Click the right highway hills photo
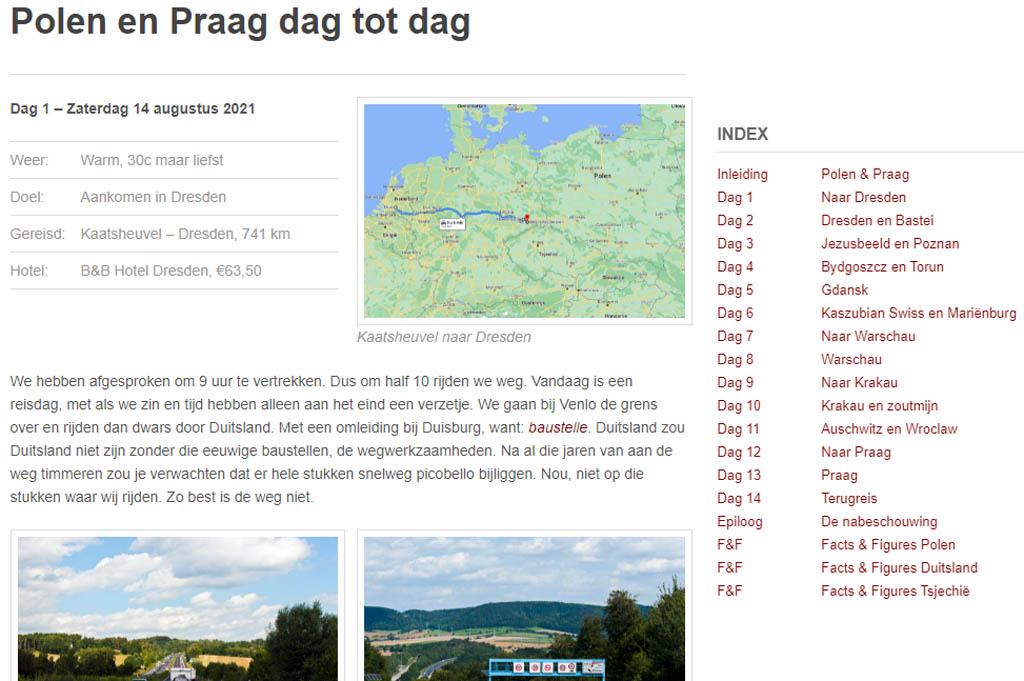 pos(524,608)
